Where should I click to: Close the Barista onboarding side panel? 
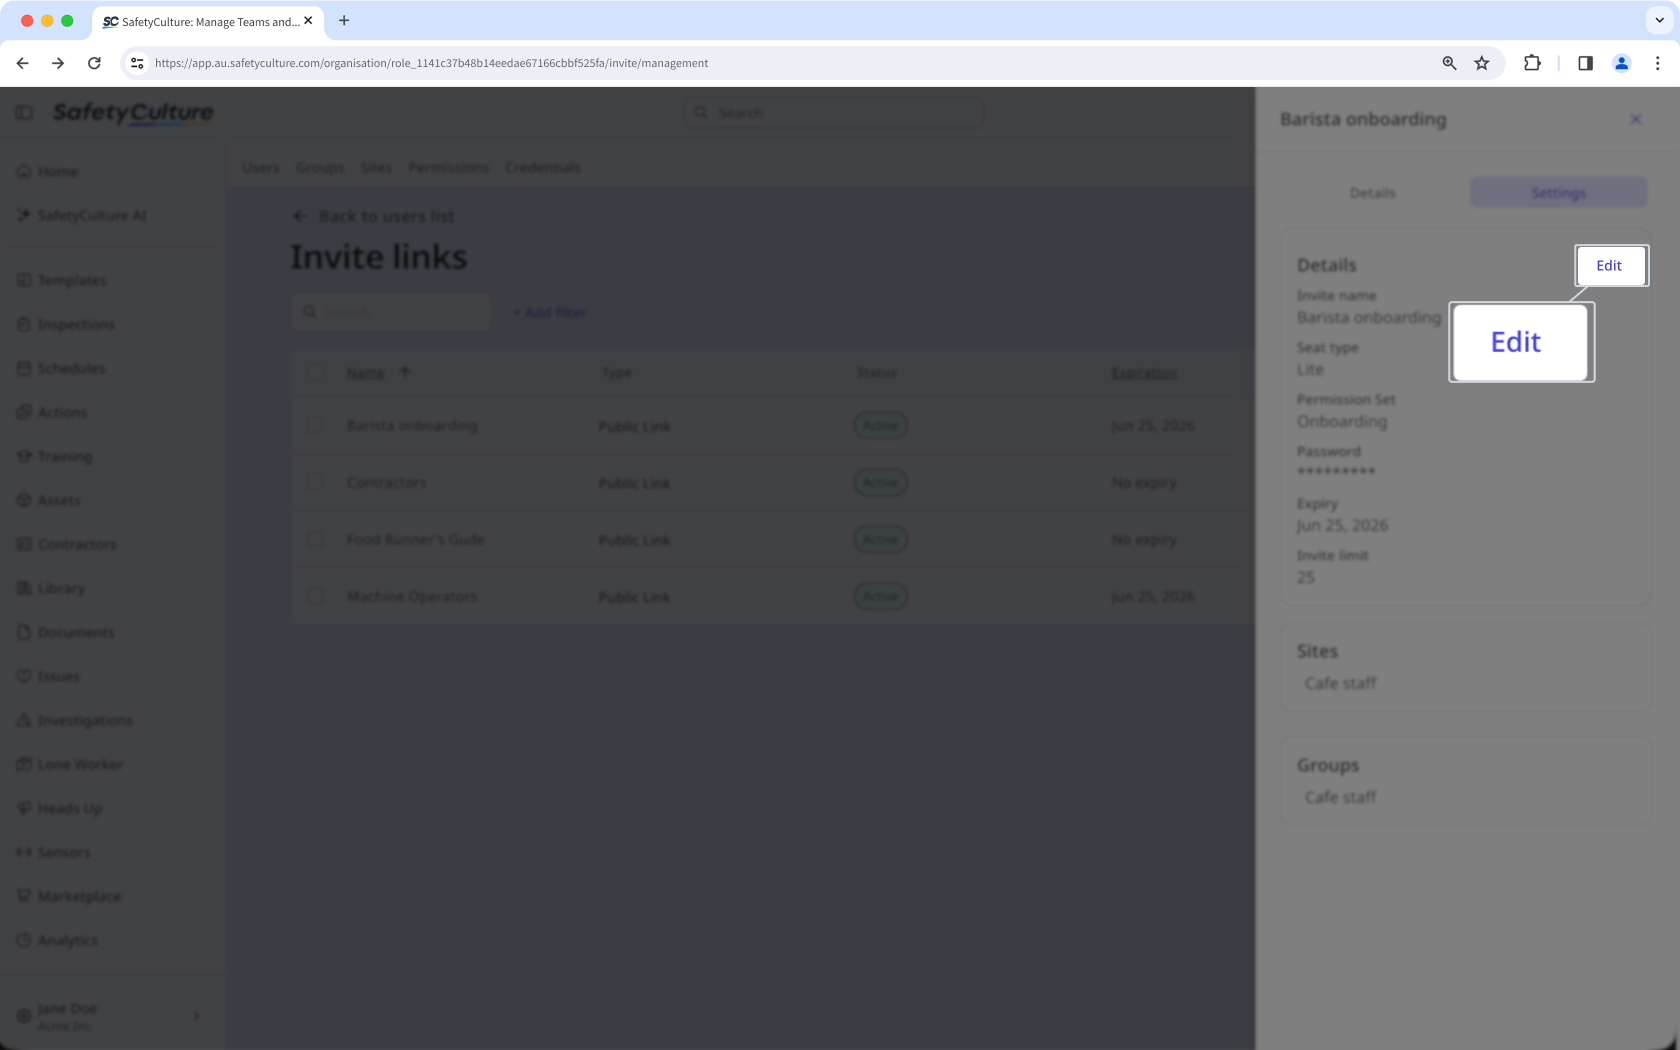point(1636,119)
